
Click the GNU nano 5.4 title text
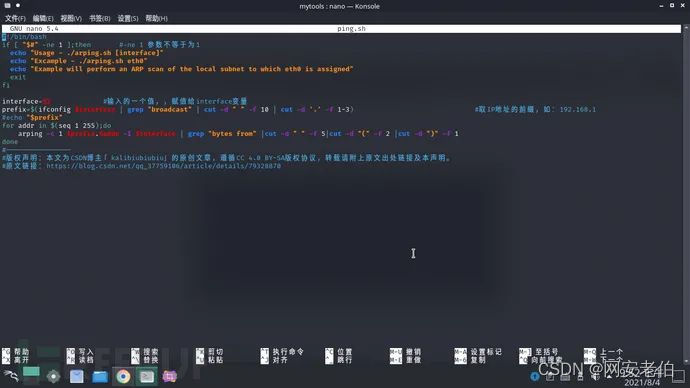[x=34, y=29]
